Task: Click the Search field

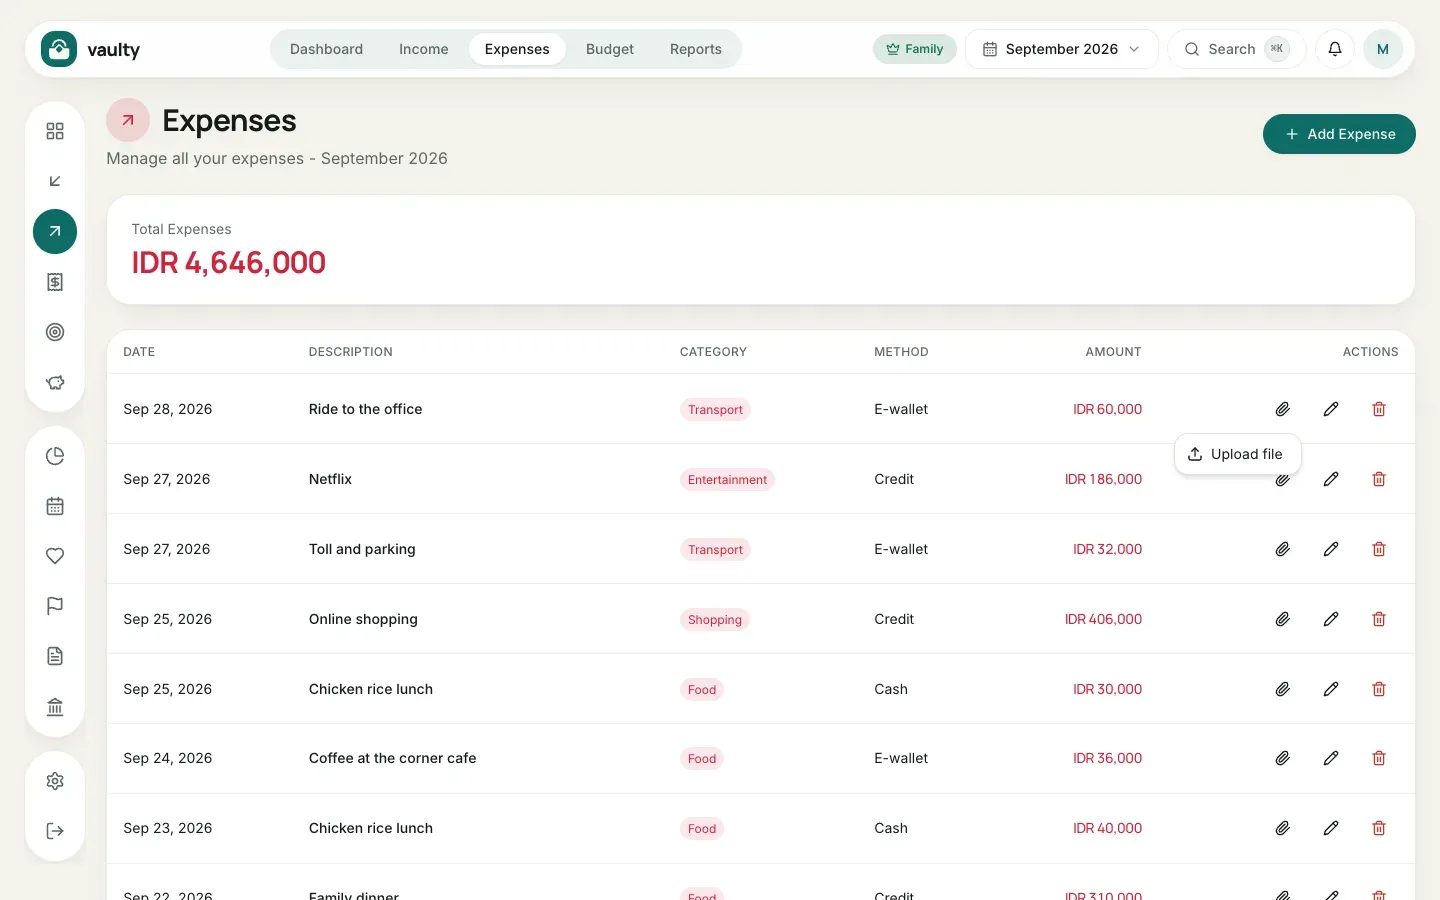Action: tap(1237, 49)
